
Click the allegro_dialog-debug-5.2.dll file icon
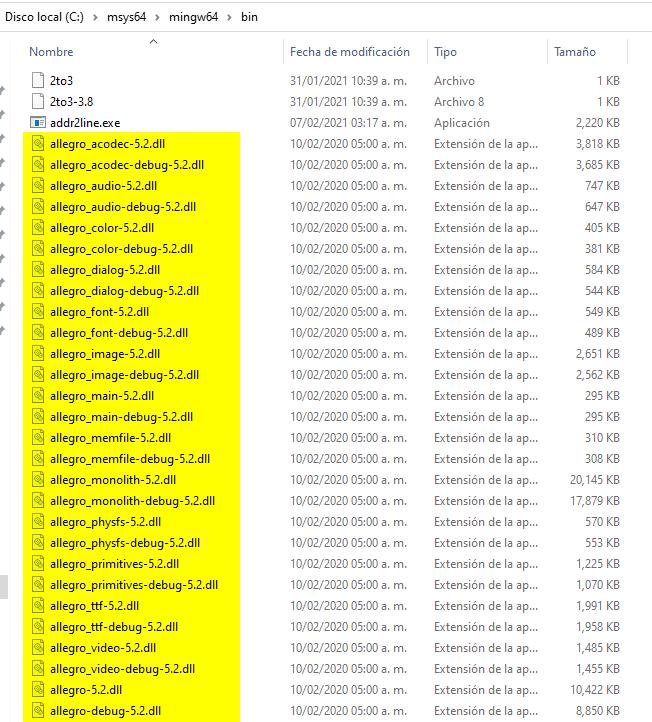pyautogui.click(x=38, y=291)
